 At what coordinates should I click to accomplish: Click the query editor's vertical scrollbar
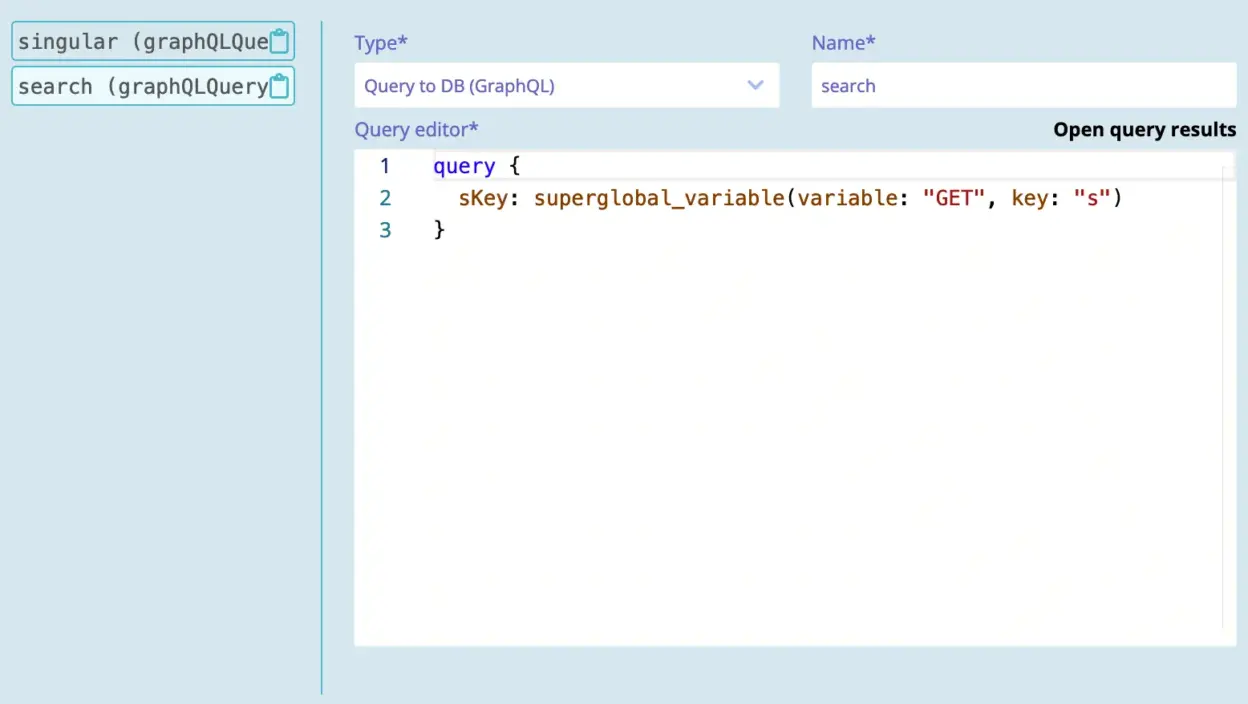1229,400
